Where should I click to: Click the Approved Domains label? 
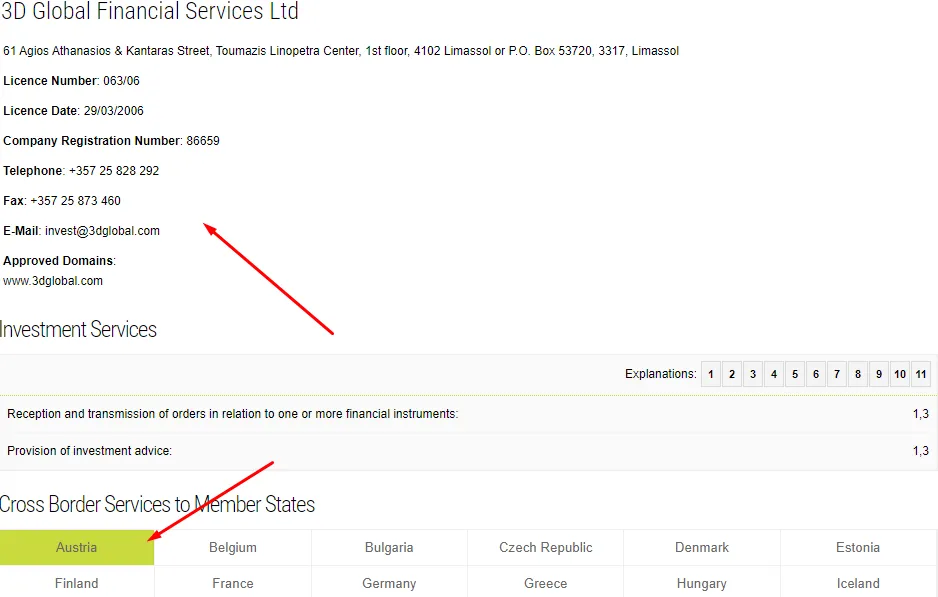pos(58,261)
